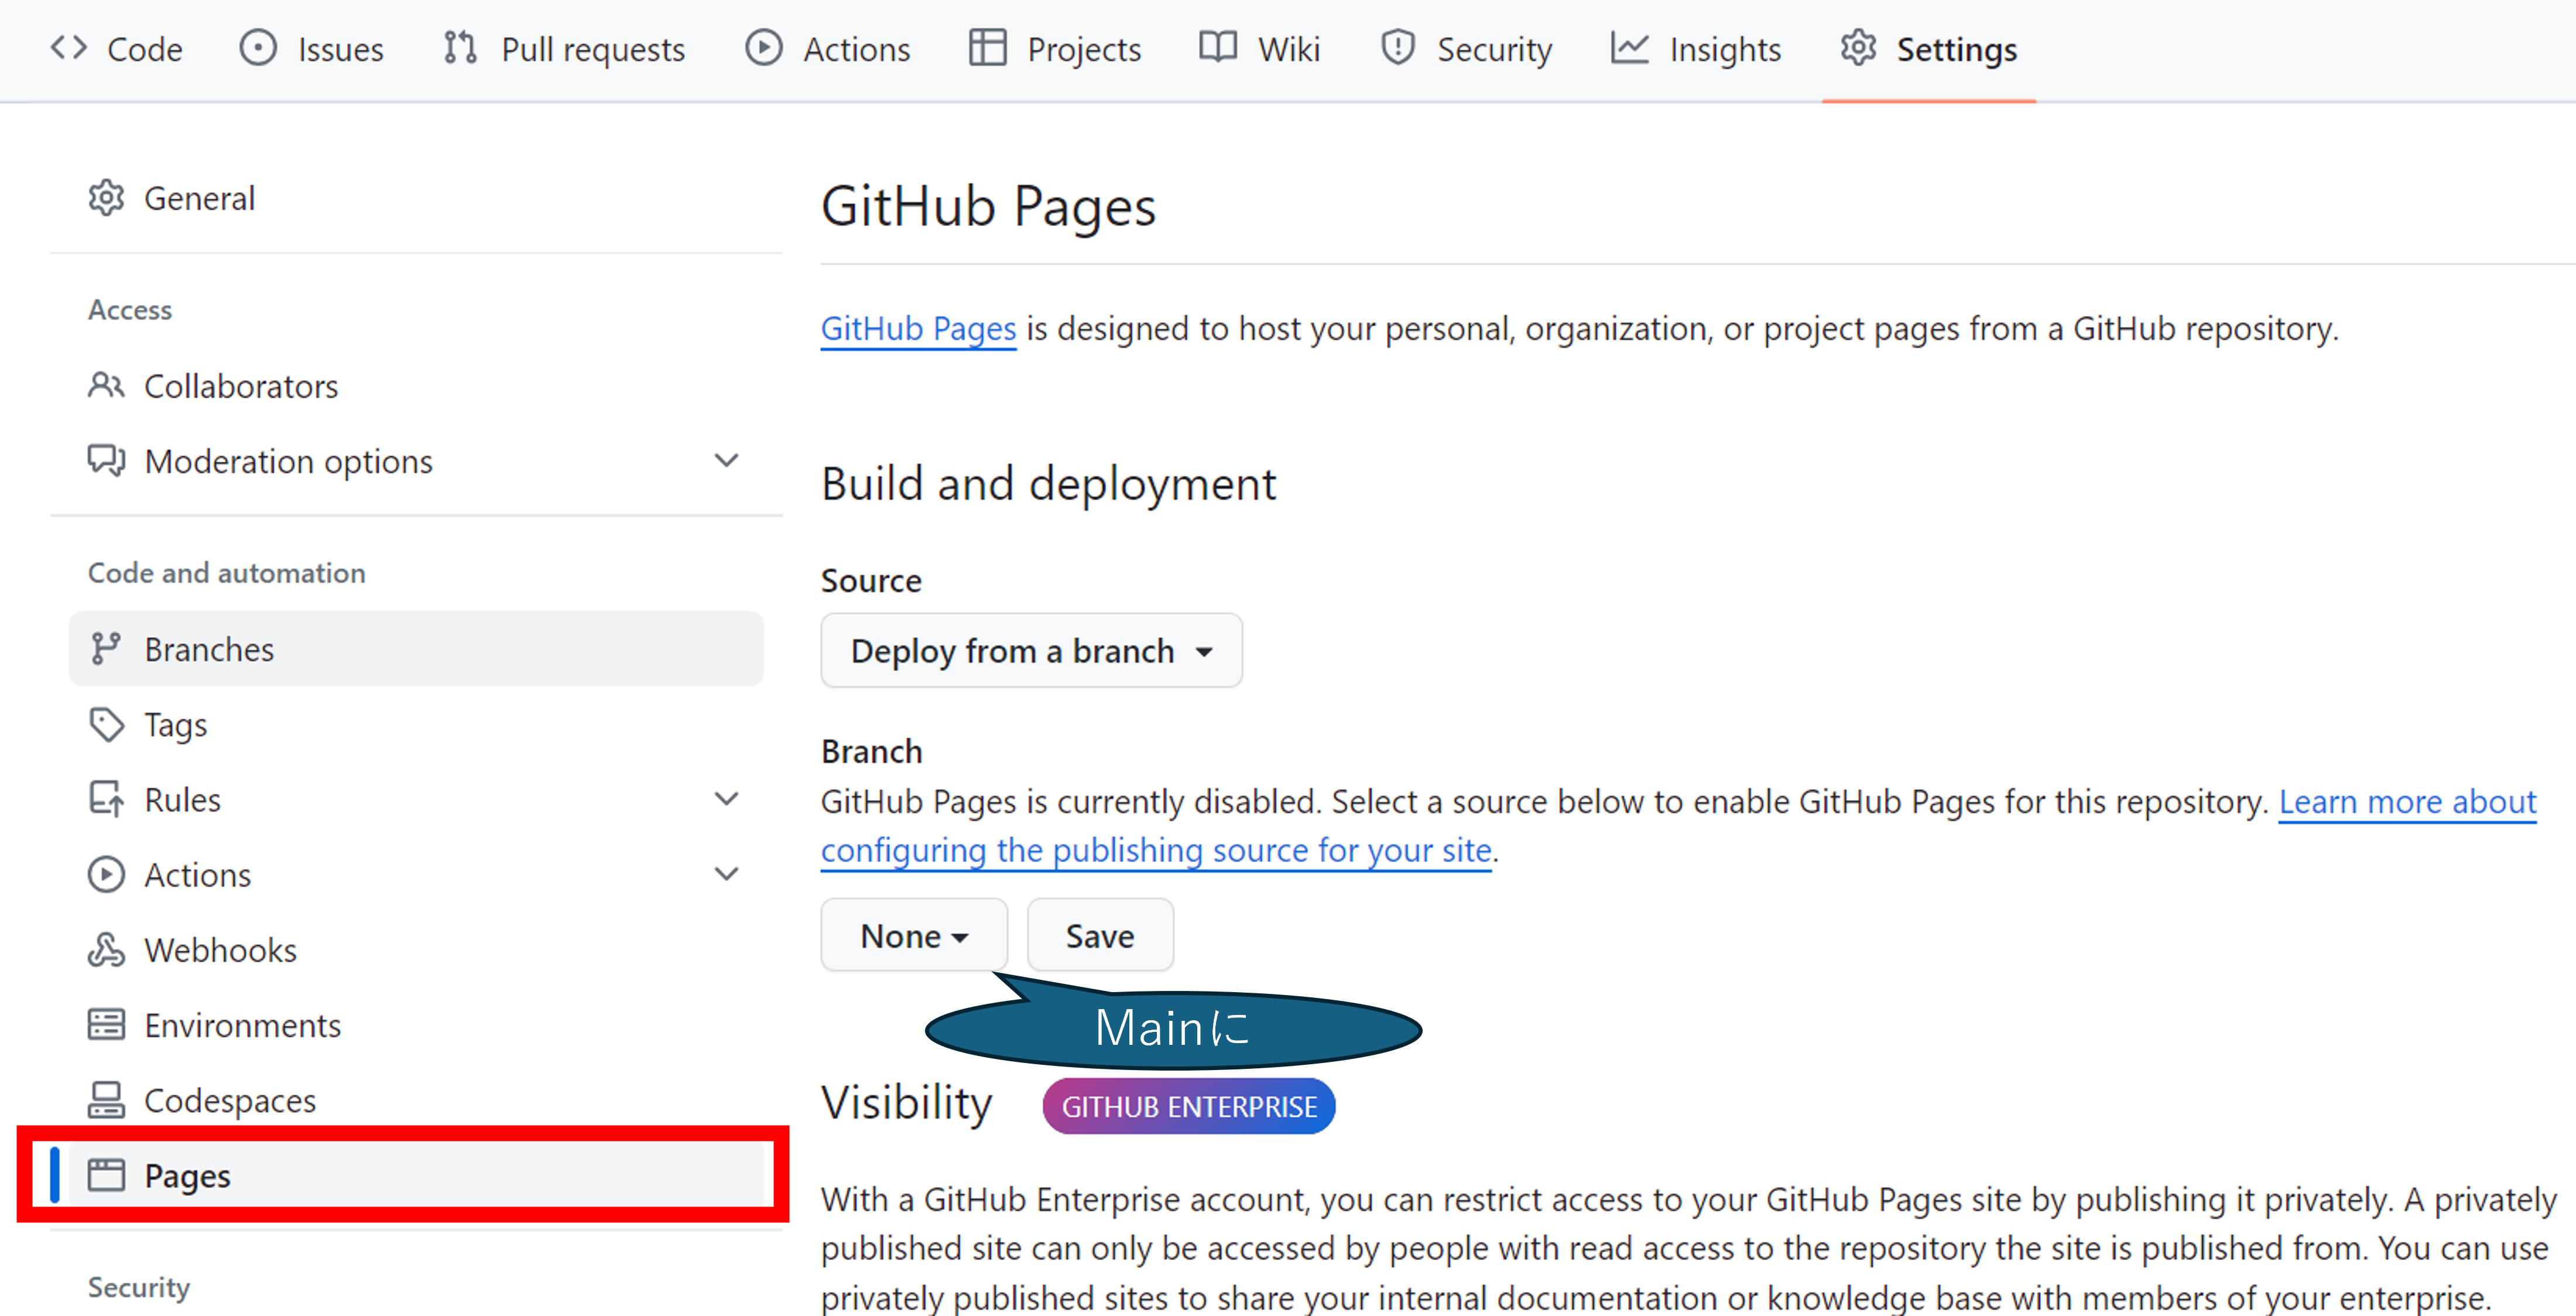2576x1316 pixels.
Task: Click the Branches git-branch icon
Action: [106, 649]
